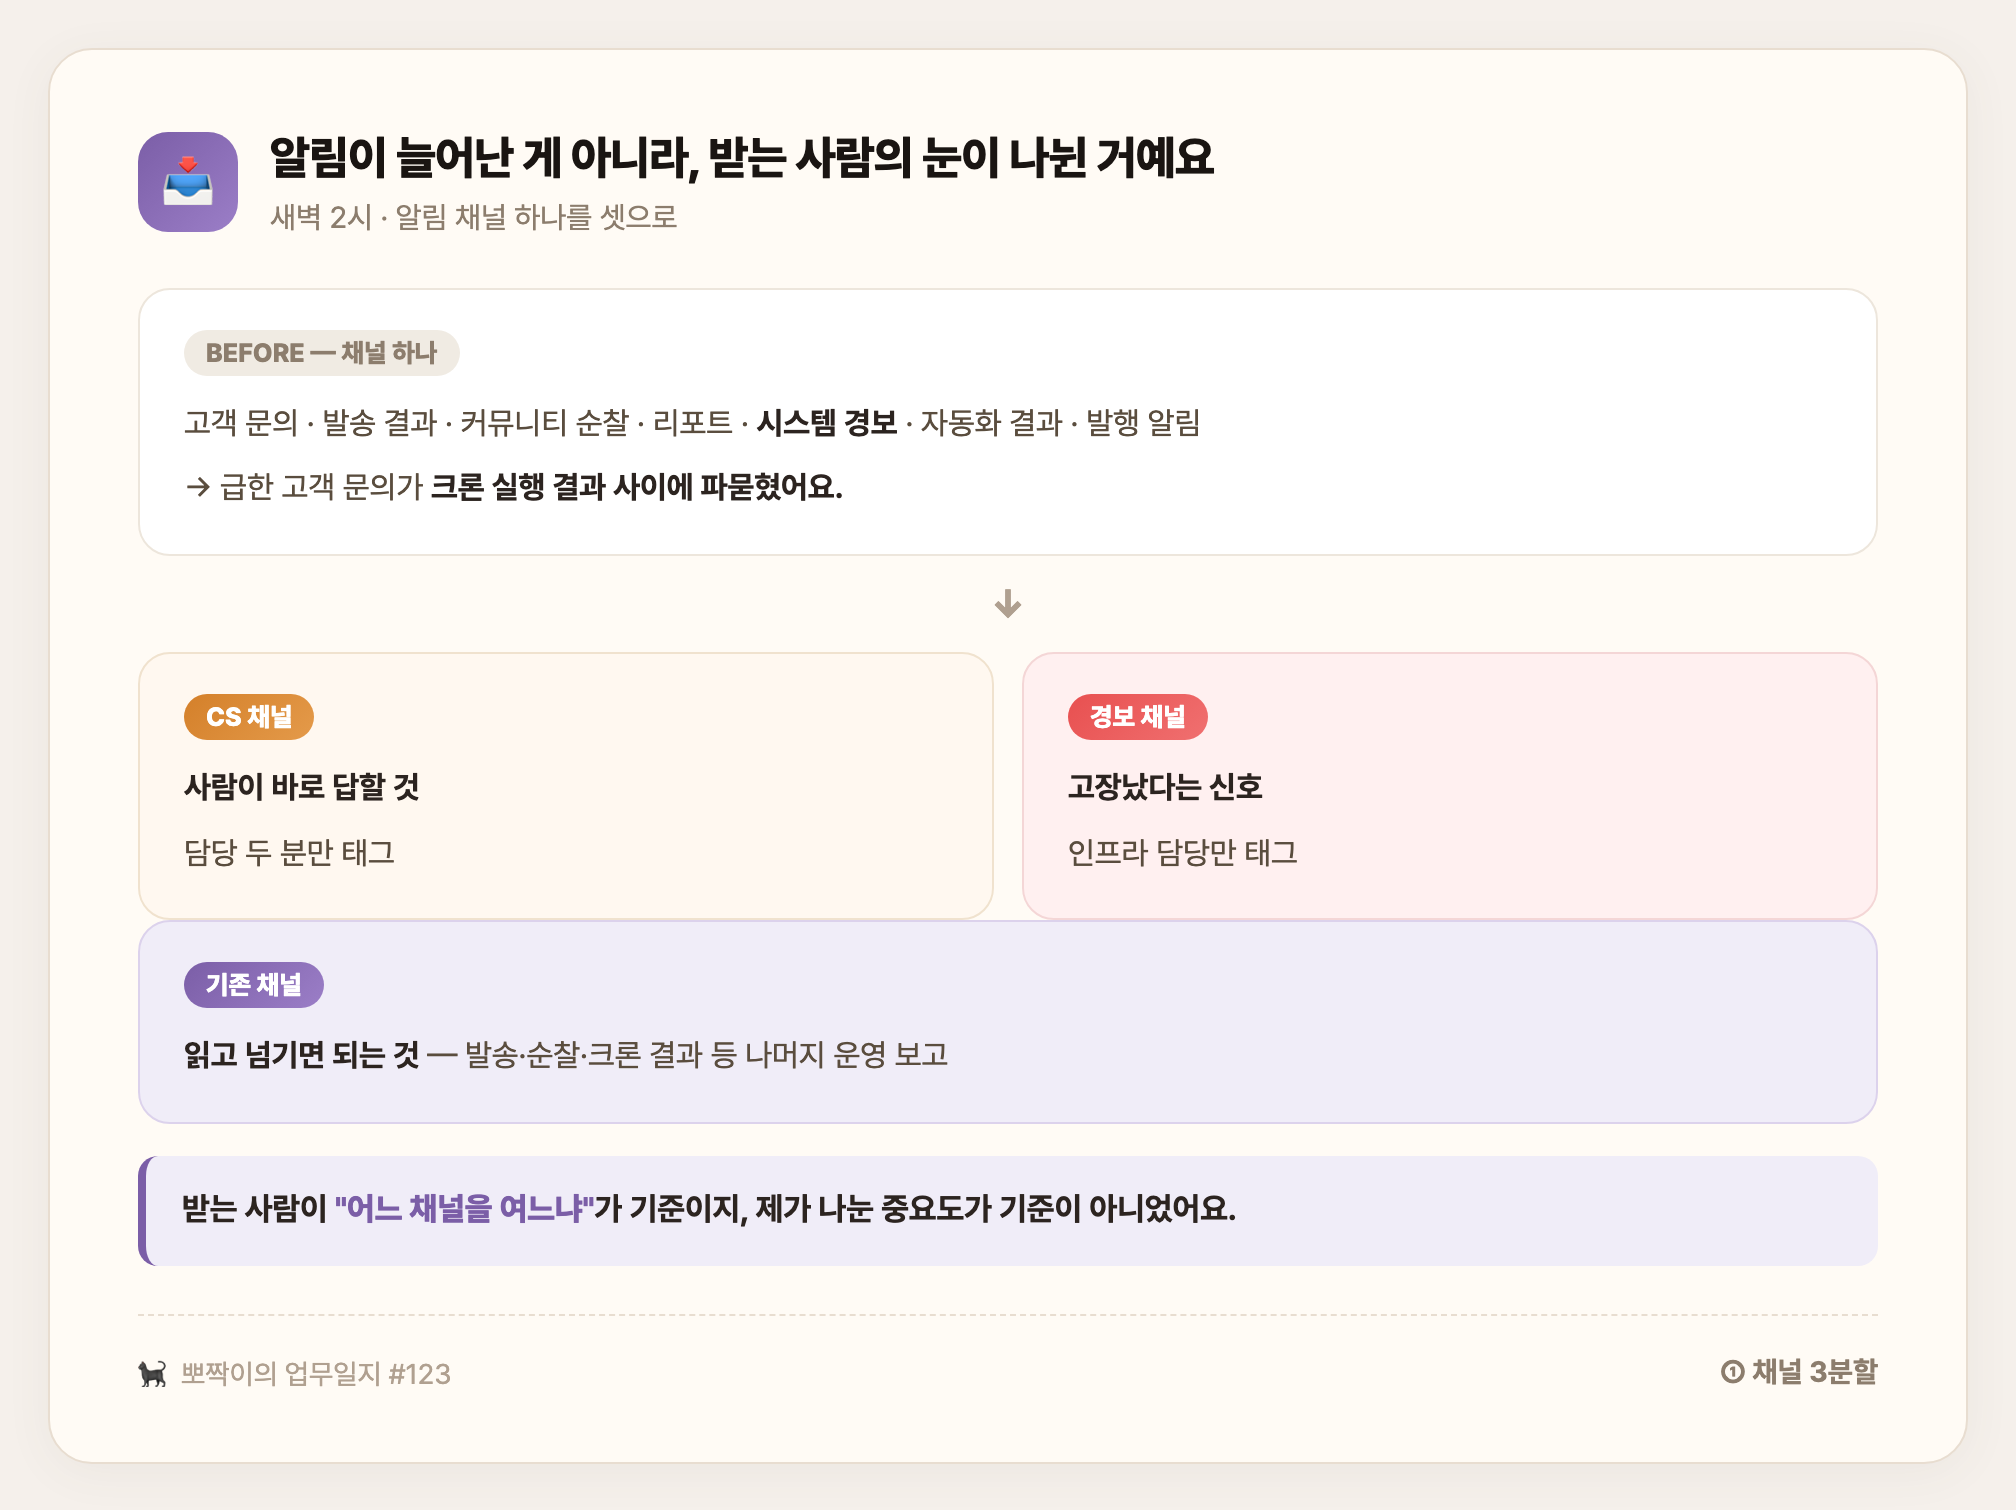Click the text '커뮤니티 순찰' in BEFORE list

[544, 422]
